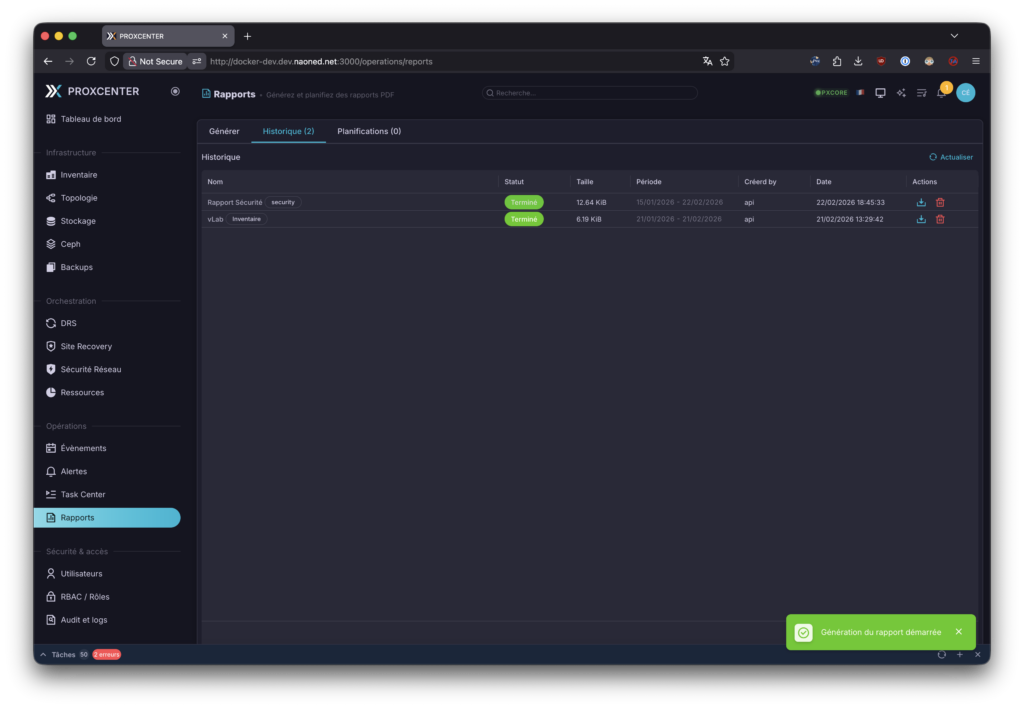This screenshot has height=709, width=1024.
Task: Switch to the Générer tab
Action: pos(224,131)
